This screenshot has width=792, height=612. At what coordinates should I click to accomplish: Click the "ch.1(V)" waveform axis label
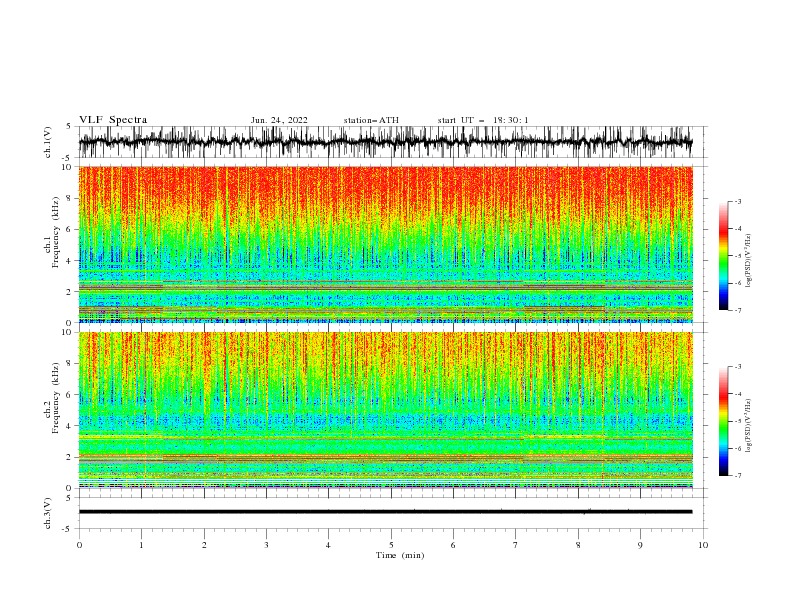click(x=48, y=142)
